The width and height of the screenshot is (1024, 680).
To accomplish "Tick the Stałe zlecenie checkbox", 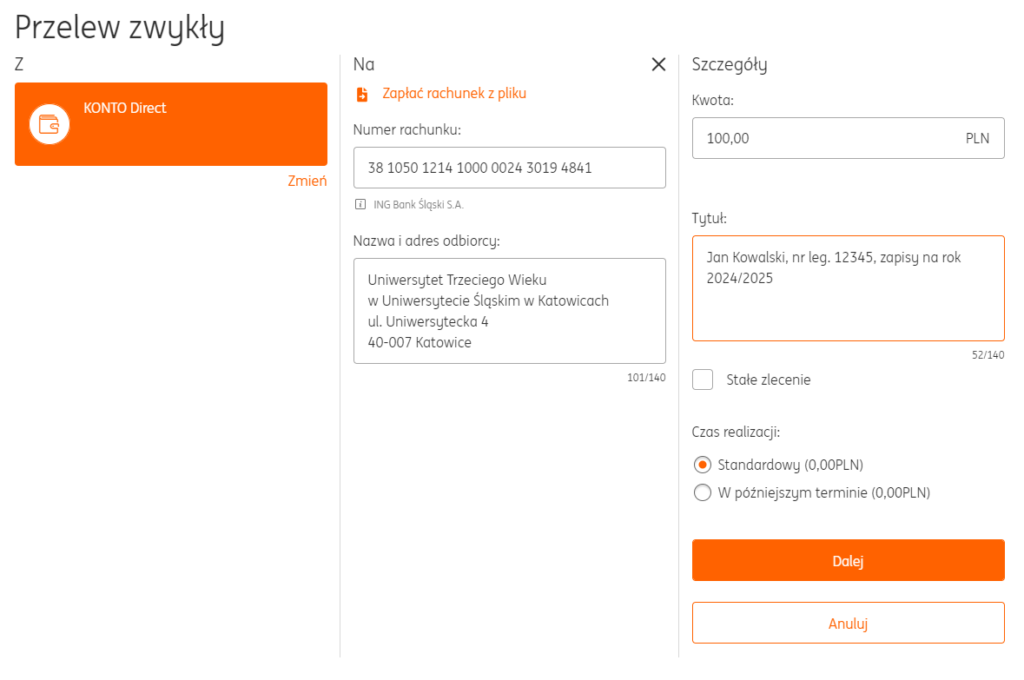I will coord(703,380).
